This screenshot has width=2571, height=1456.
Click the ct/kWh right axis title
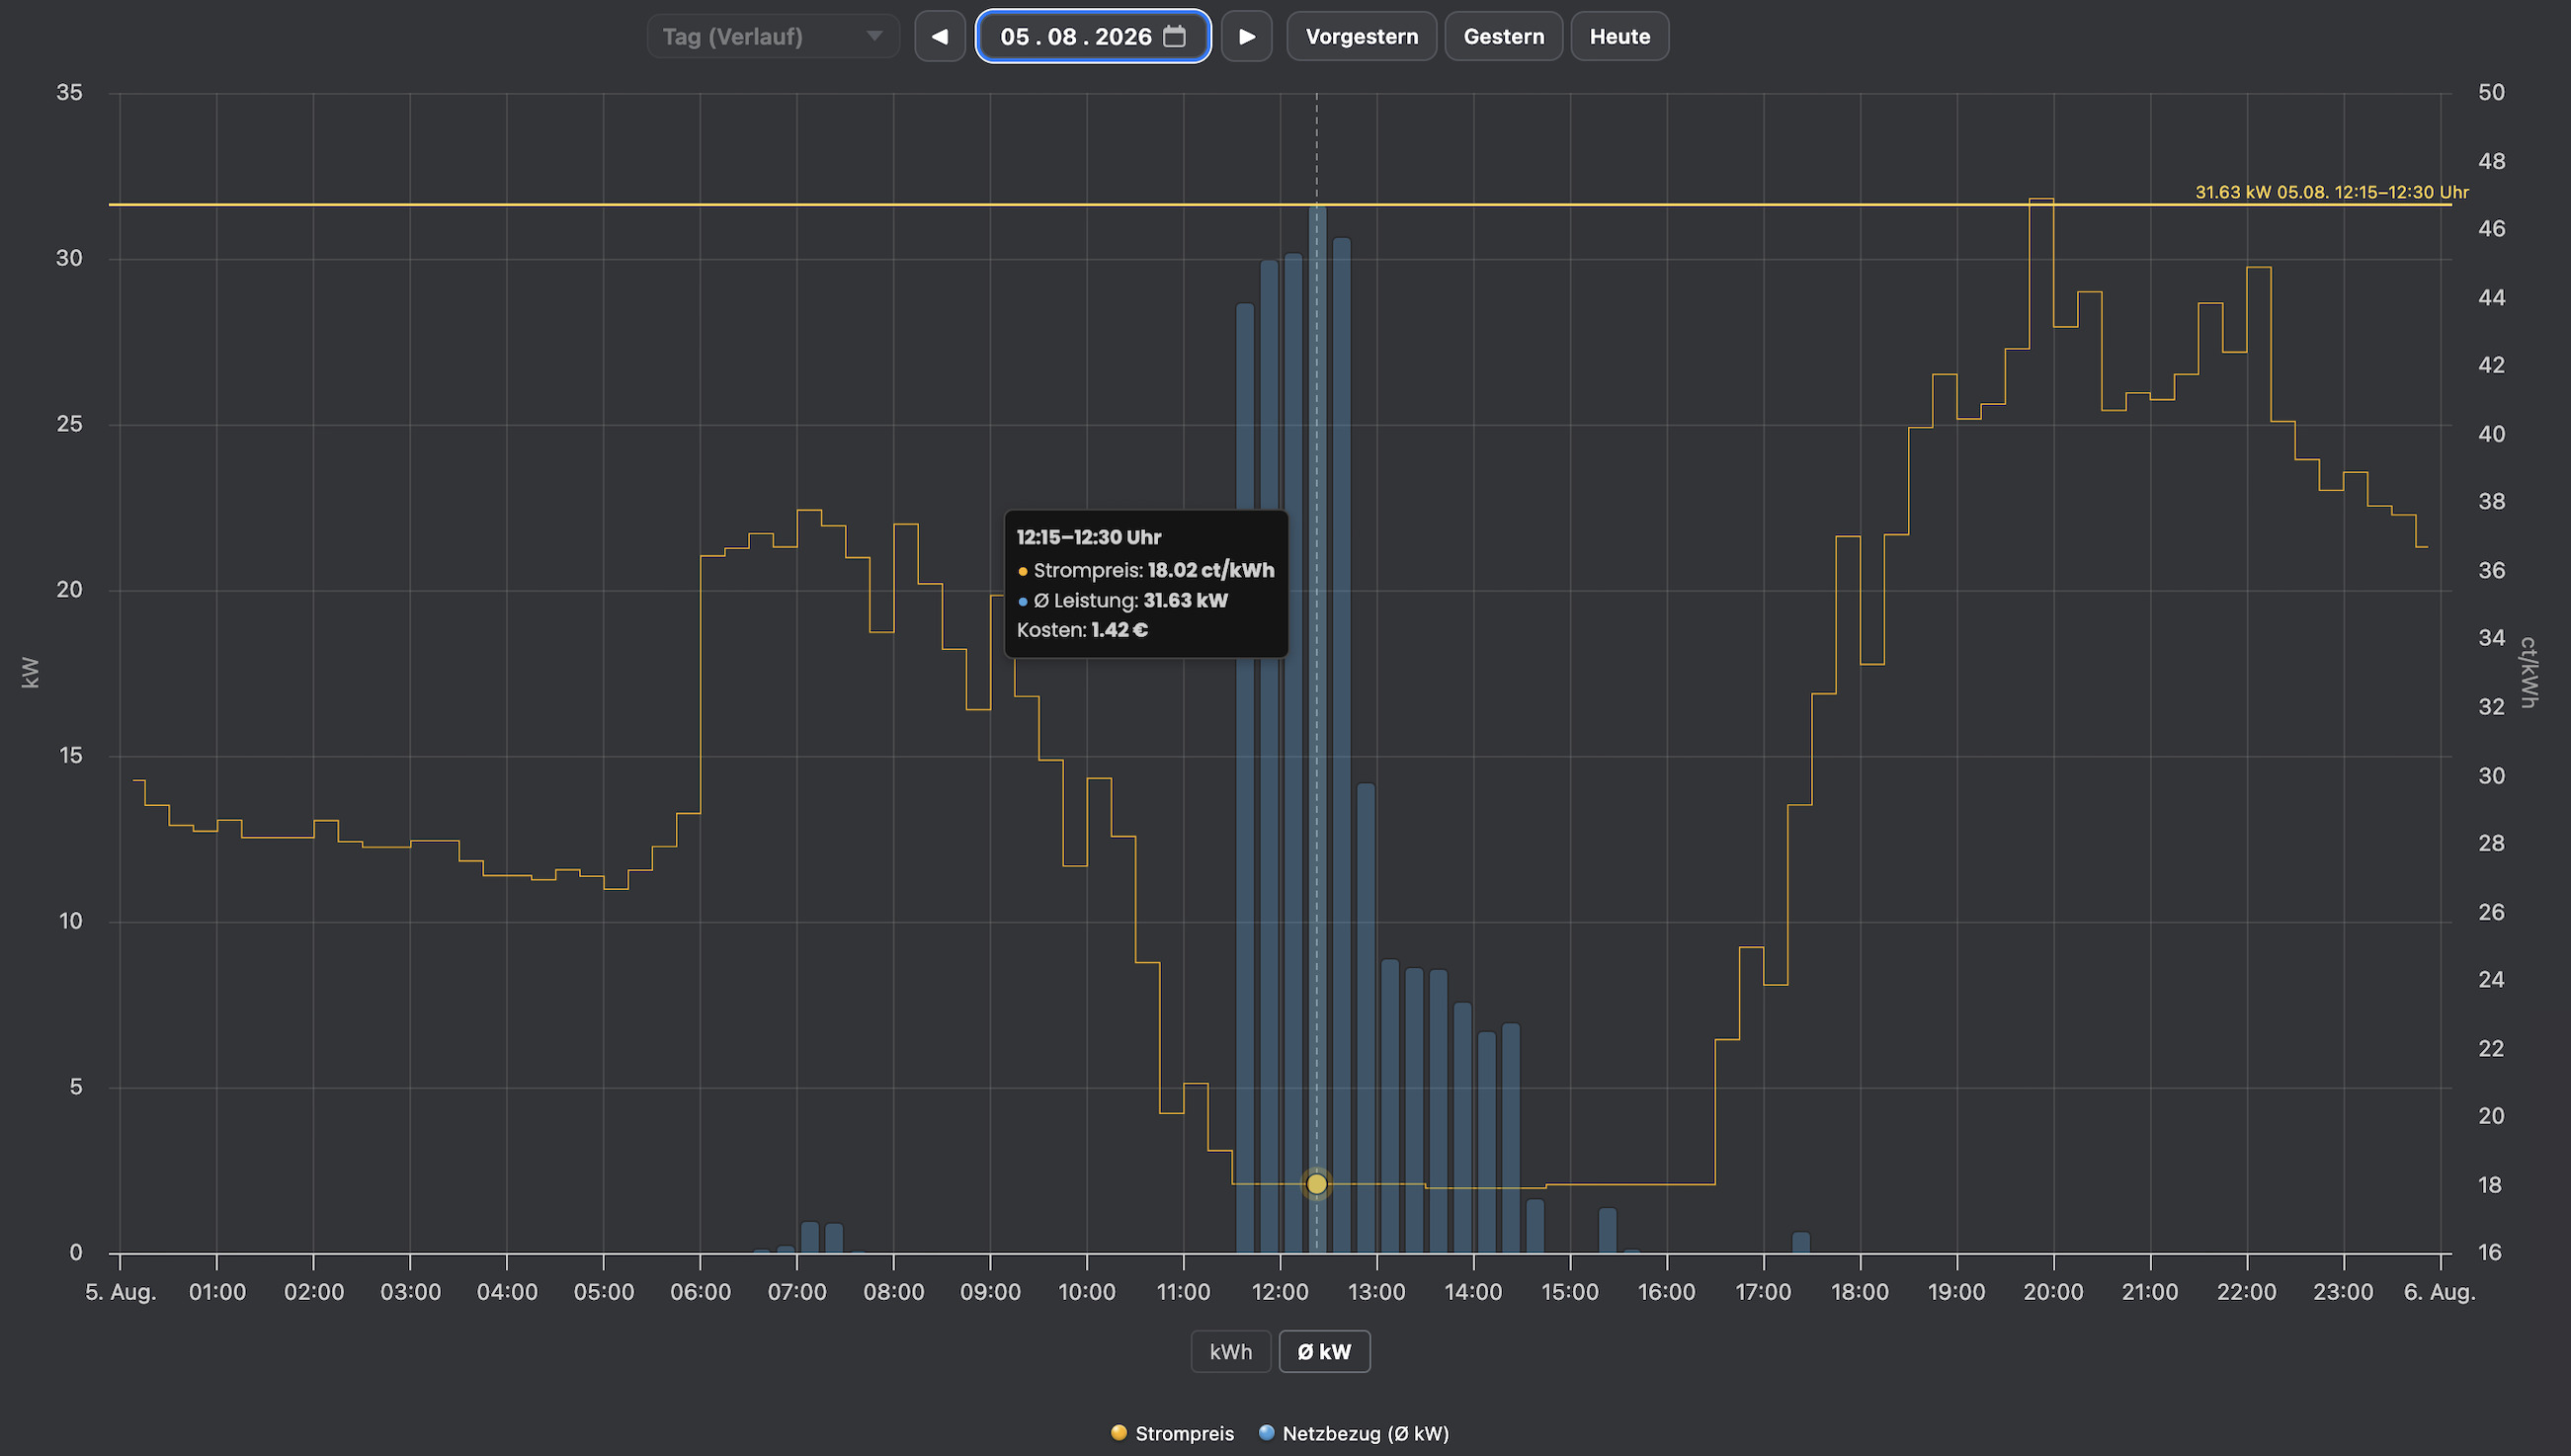click(x=2529, y=672)
